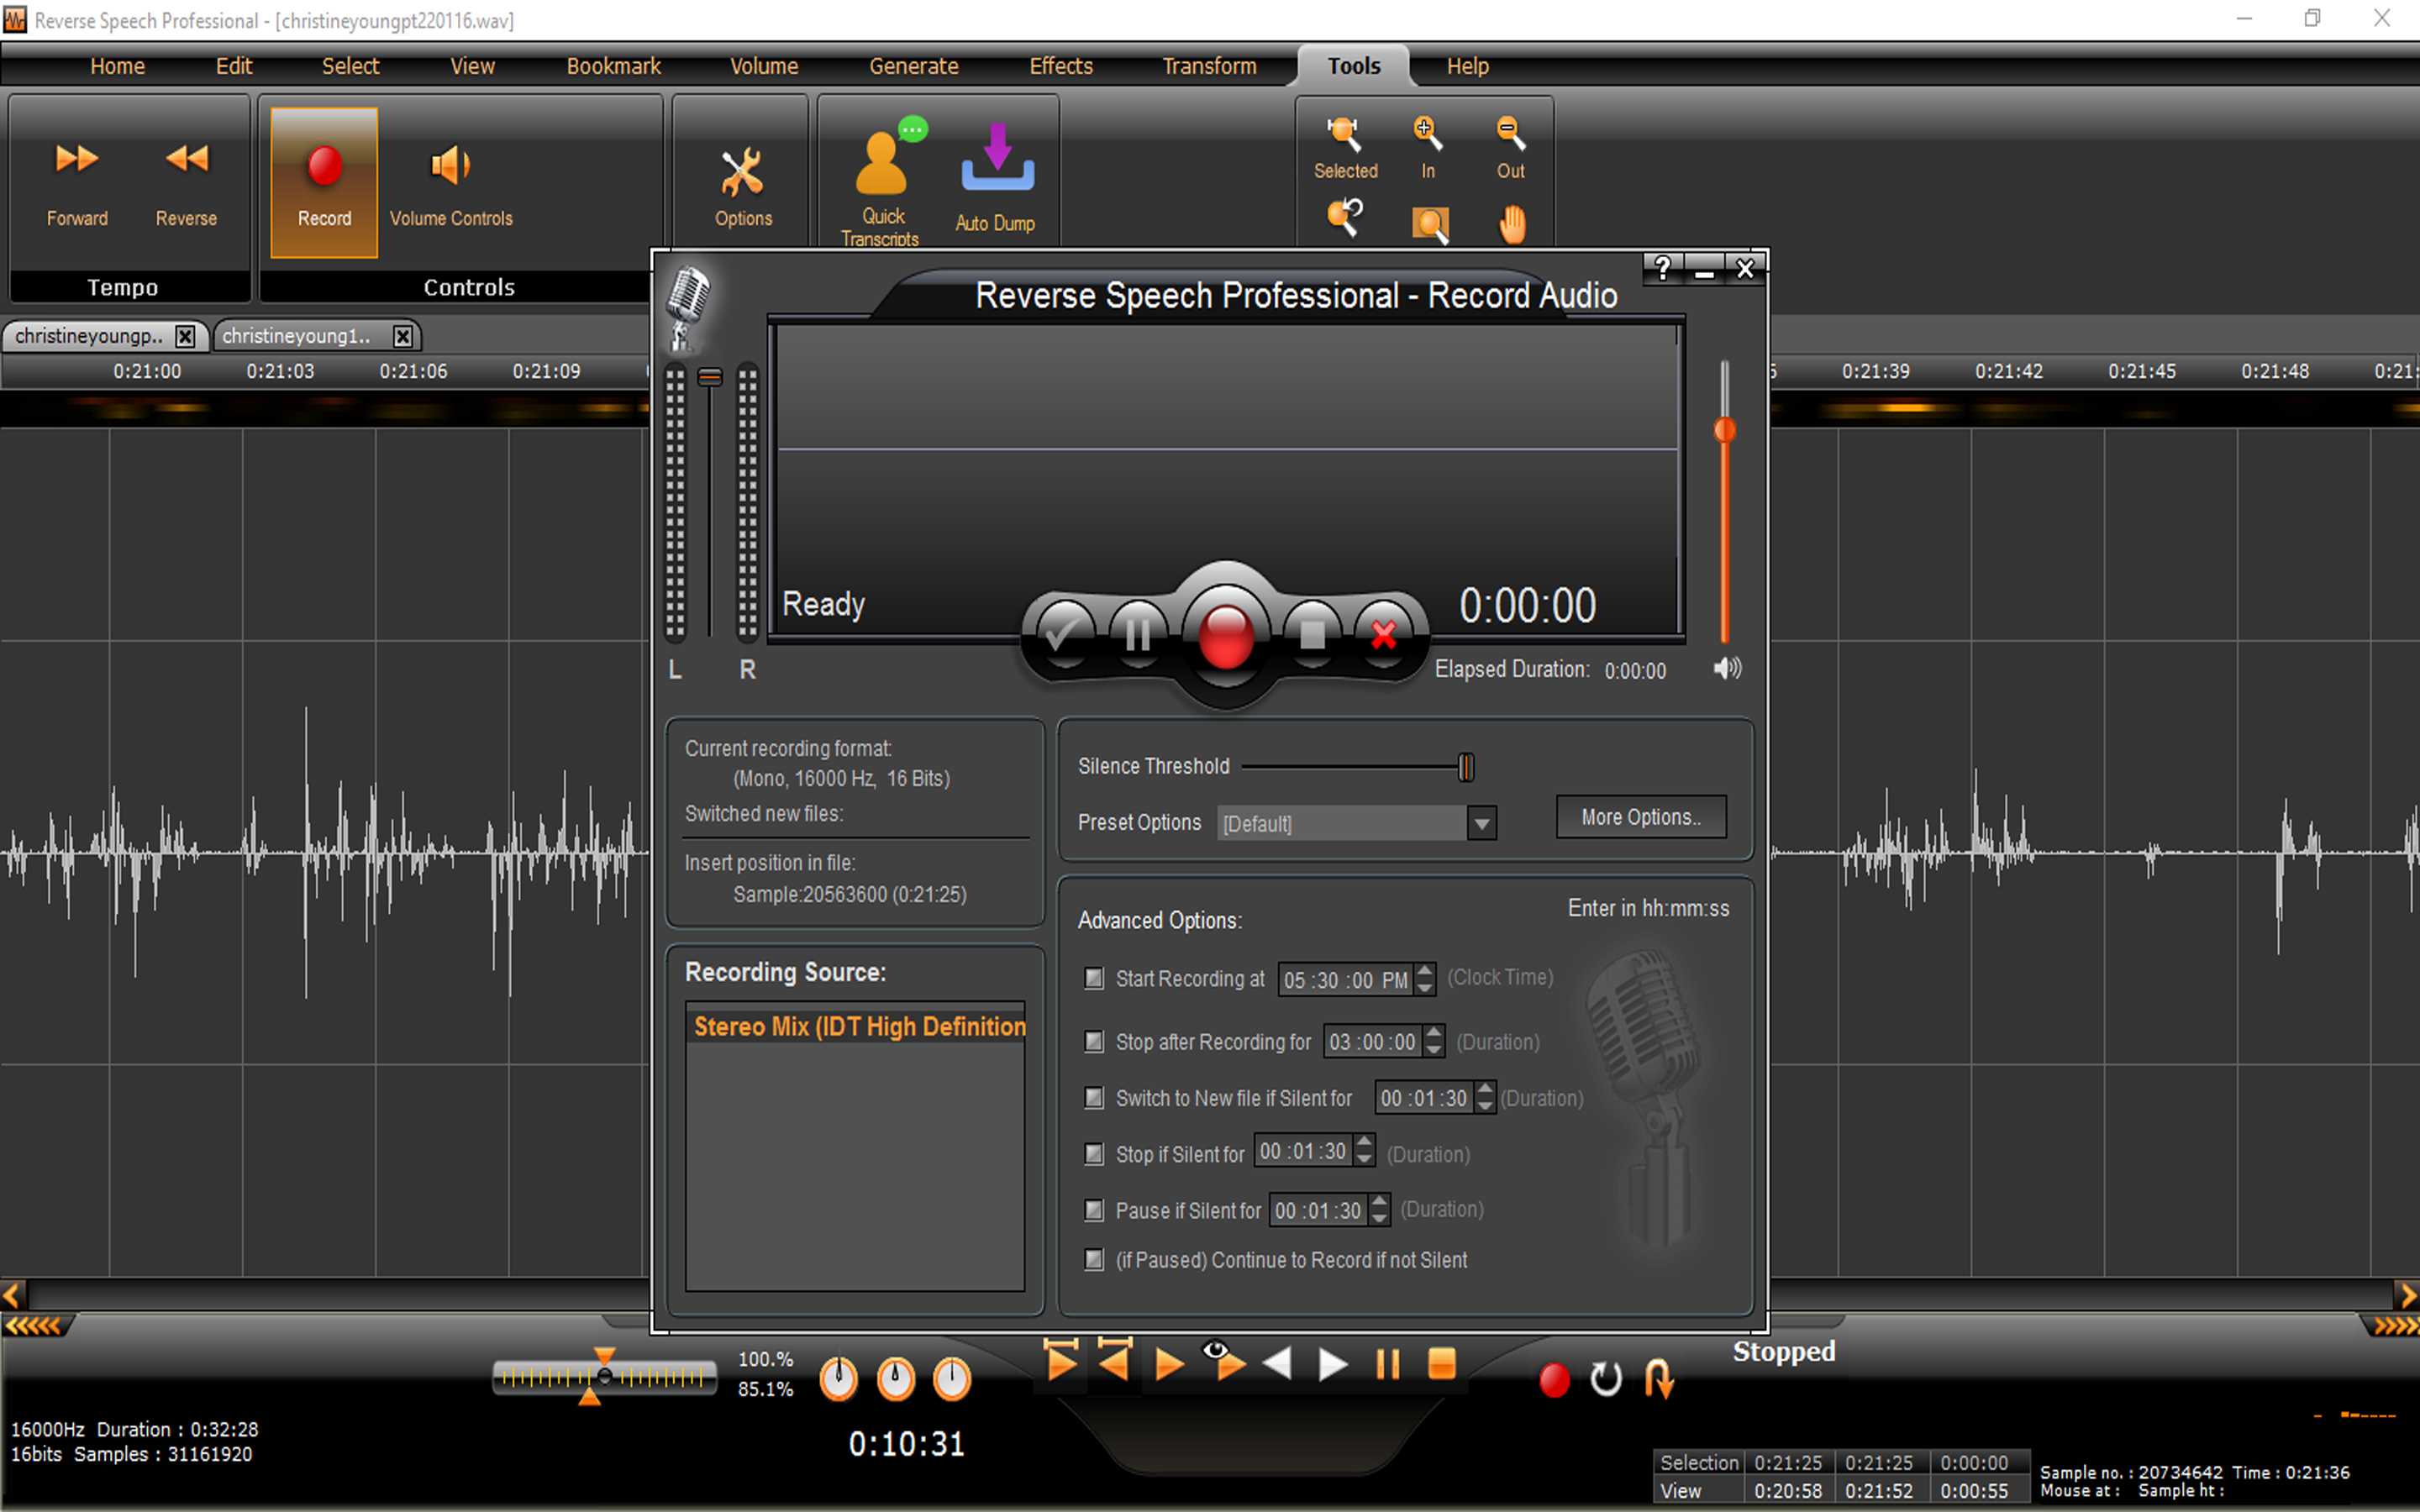
Task: Start recording with the big red button
Action: [x=1225, y=636]
